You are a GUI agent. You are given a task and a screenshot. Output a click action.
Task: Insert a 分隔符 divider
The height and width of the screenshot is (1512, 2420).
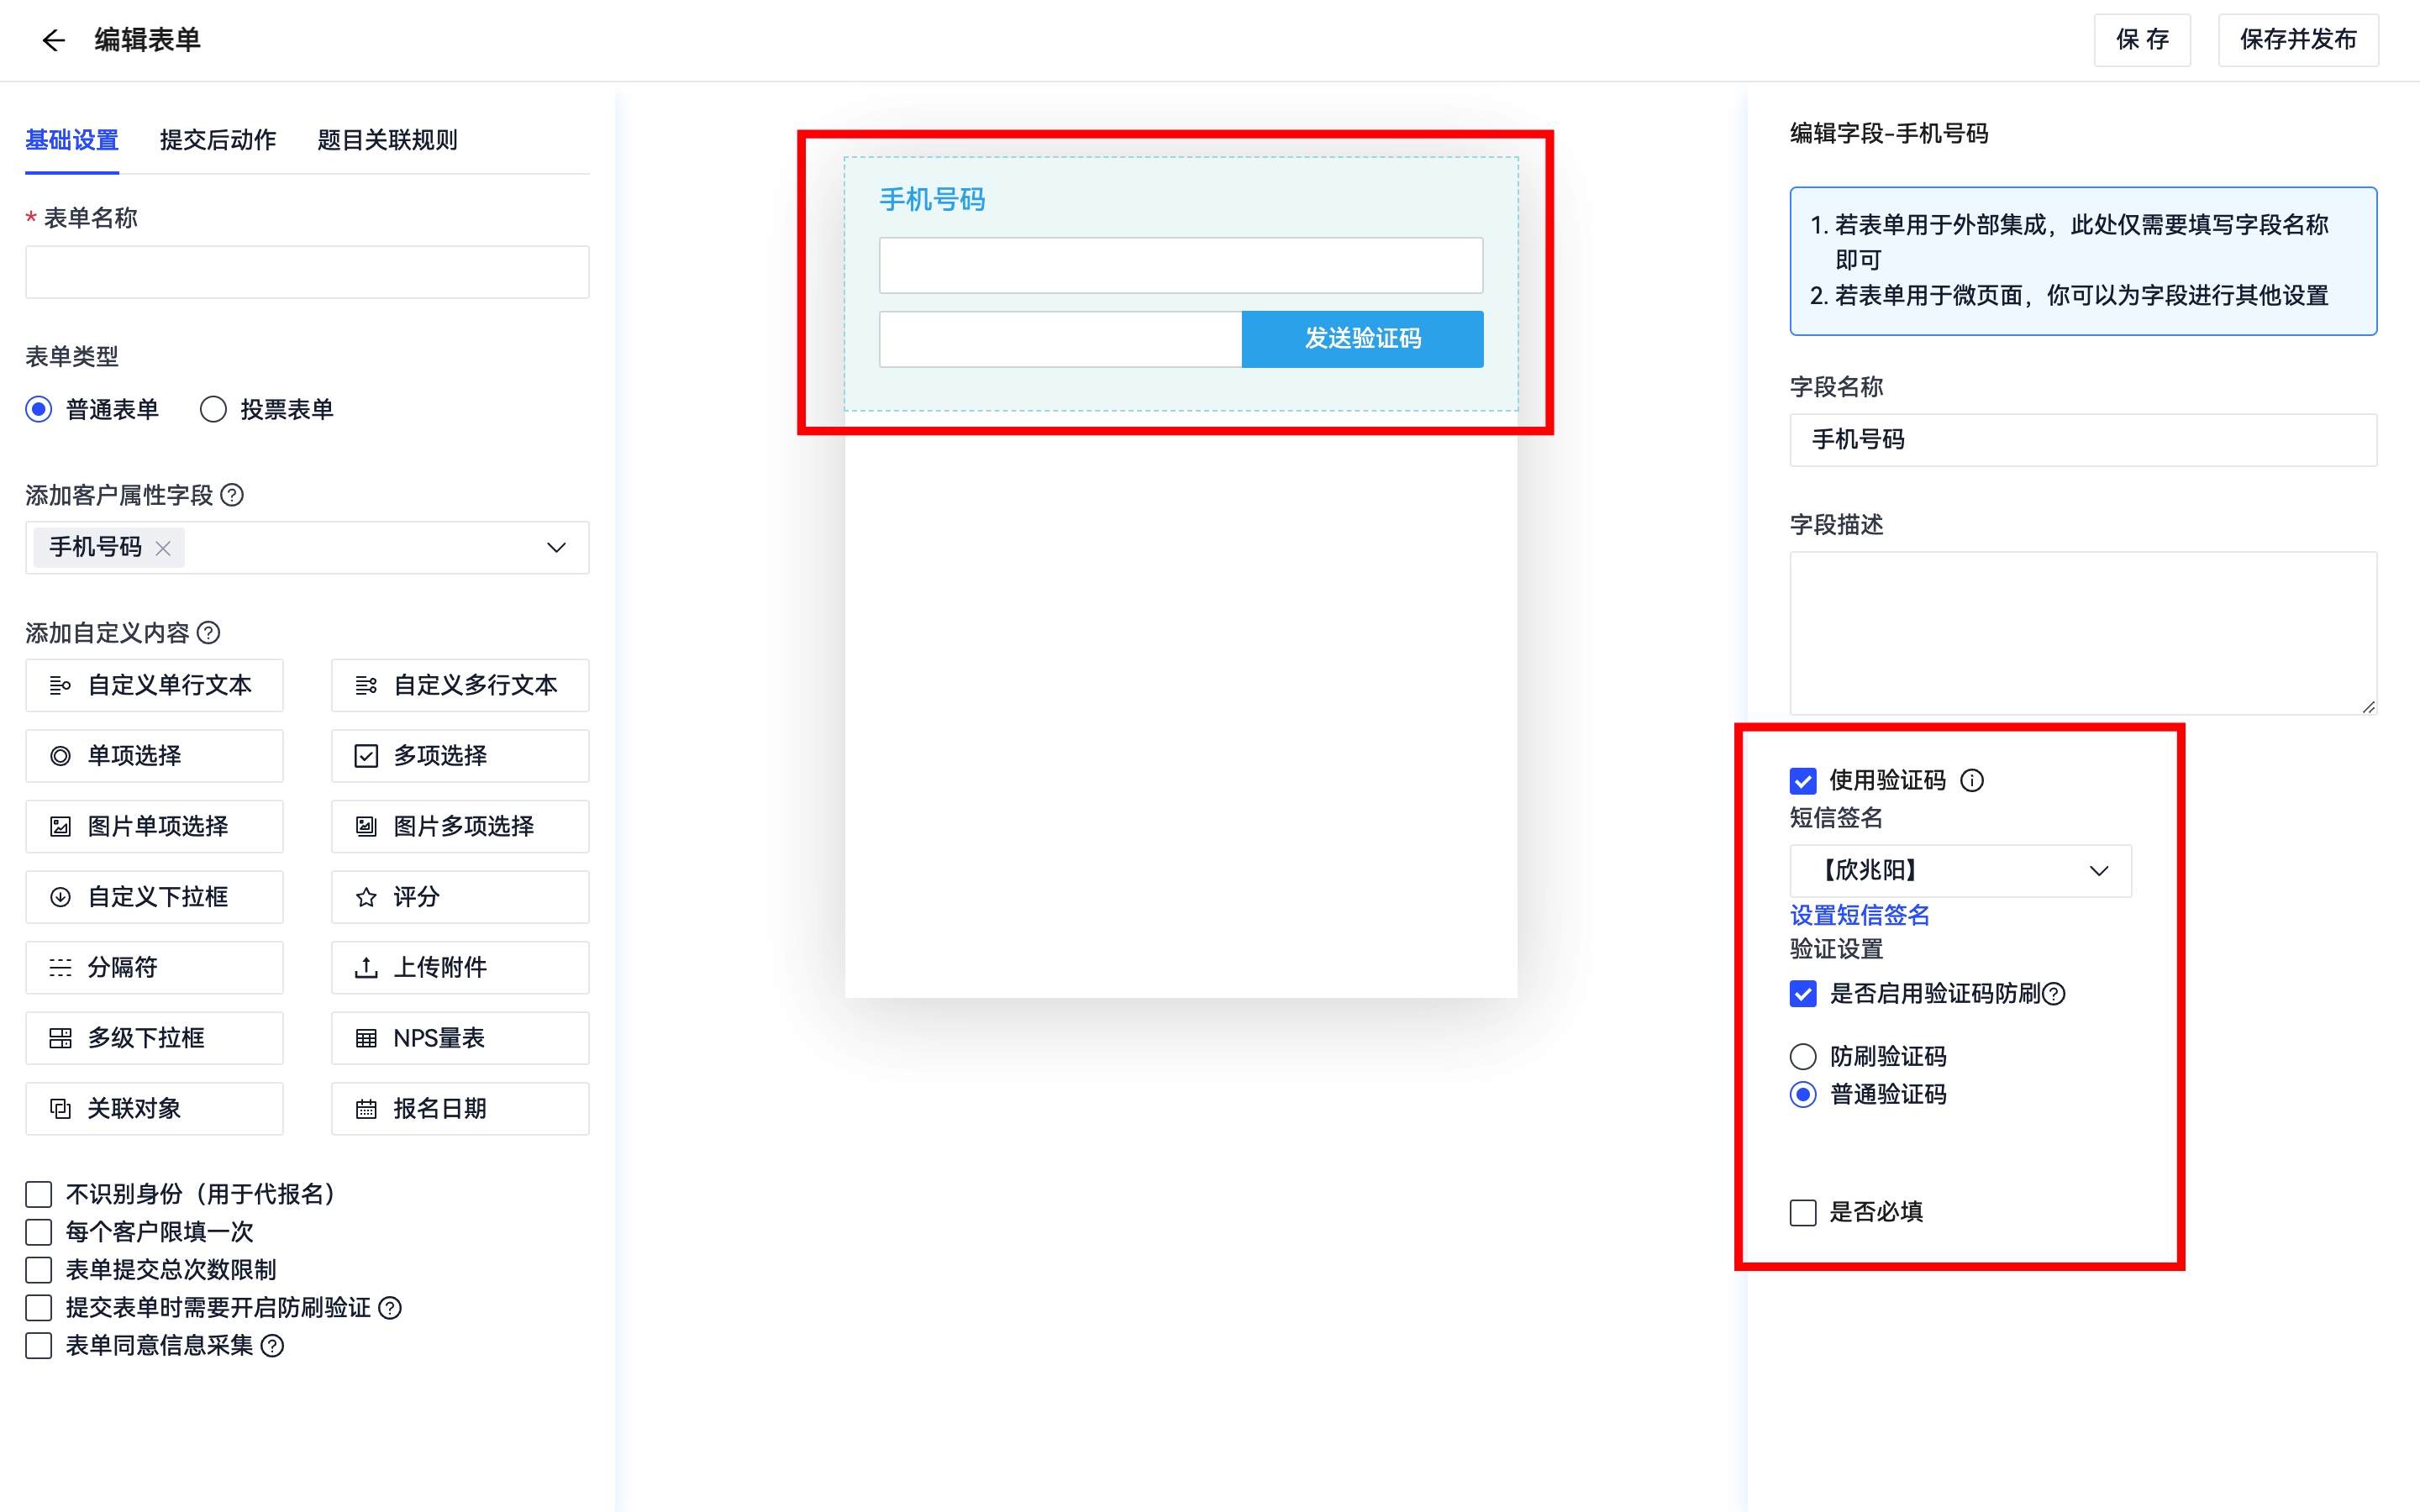(154, 967)
